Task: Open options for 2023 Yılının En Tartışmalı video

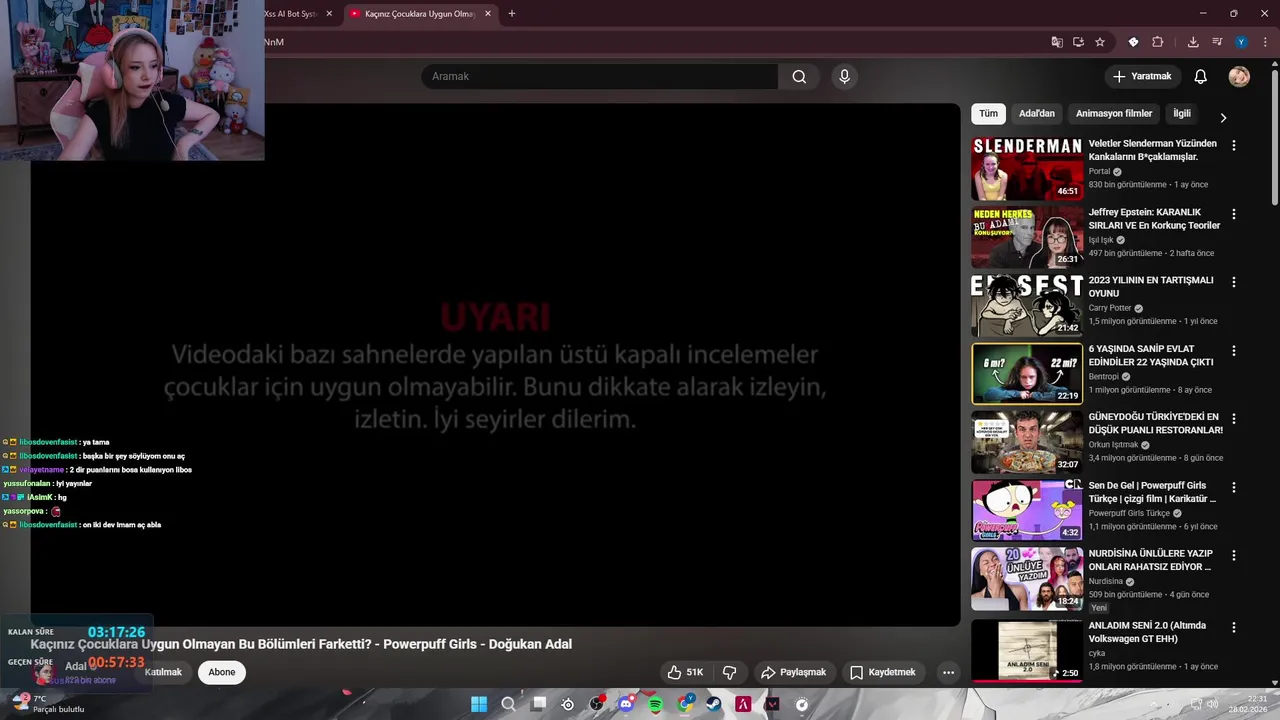Action: coord(1233,282)
